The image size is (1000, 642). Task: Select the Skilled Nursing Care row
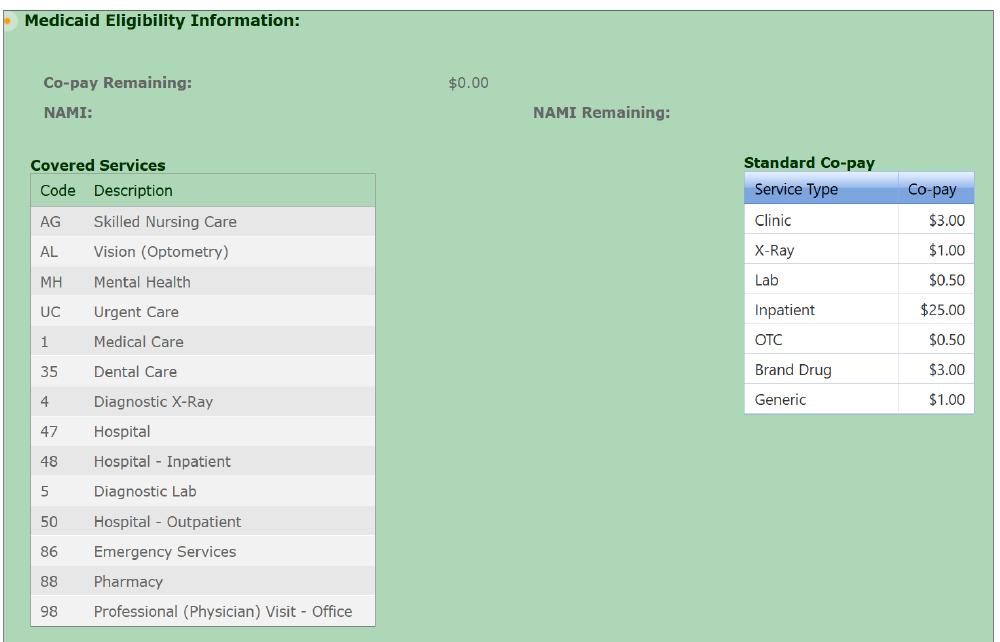click(x=203, y=222)
